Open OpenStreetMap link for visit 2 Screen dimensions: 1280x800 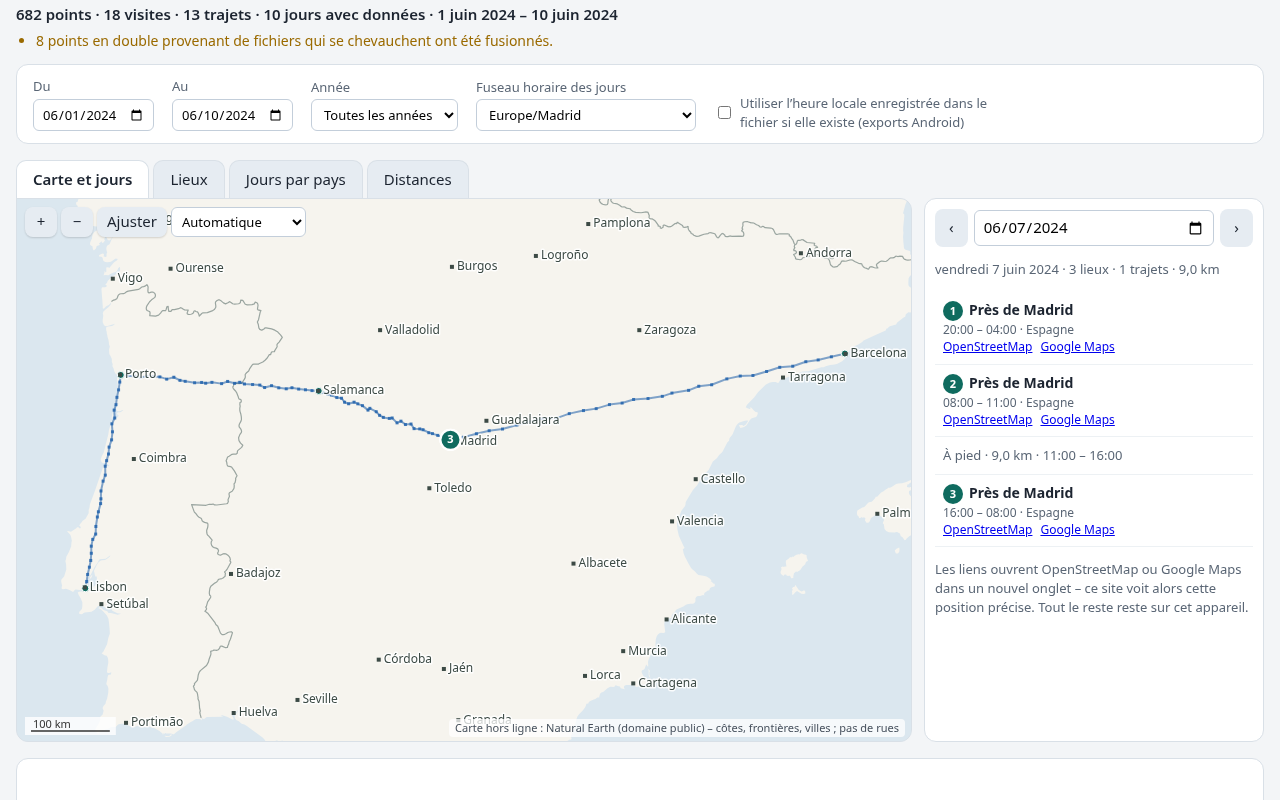coord(987,420)
